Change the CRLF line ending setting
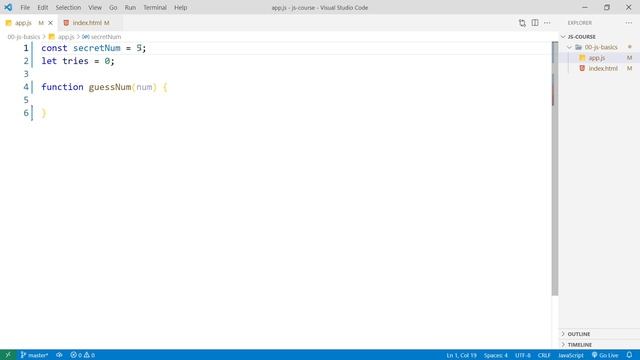Screen dimensions: 640x360 pos(544,355)
